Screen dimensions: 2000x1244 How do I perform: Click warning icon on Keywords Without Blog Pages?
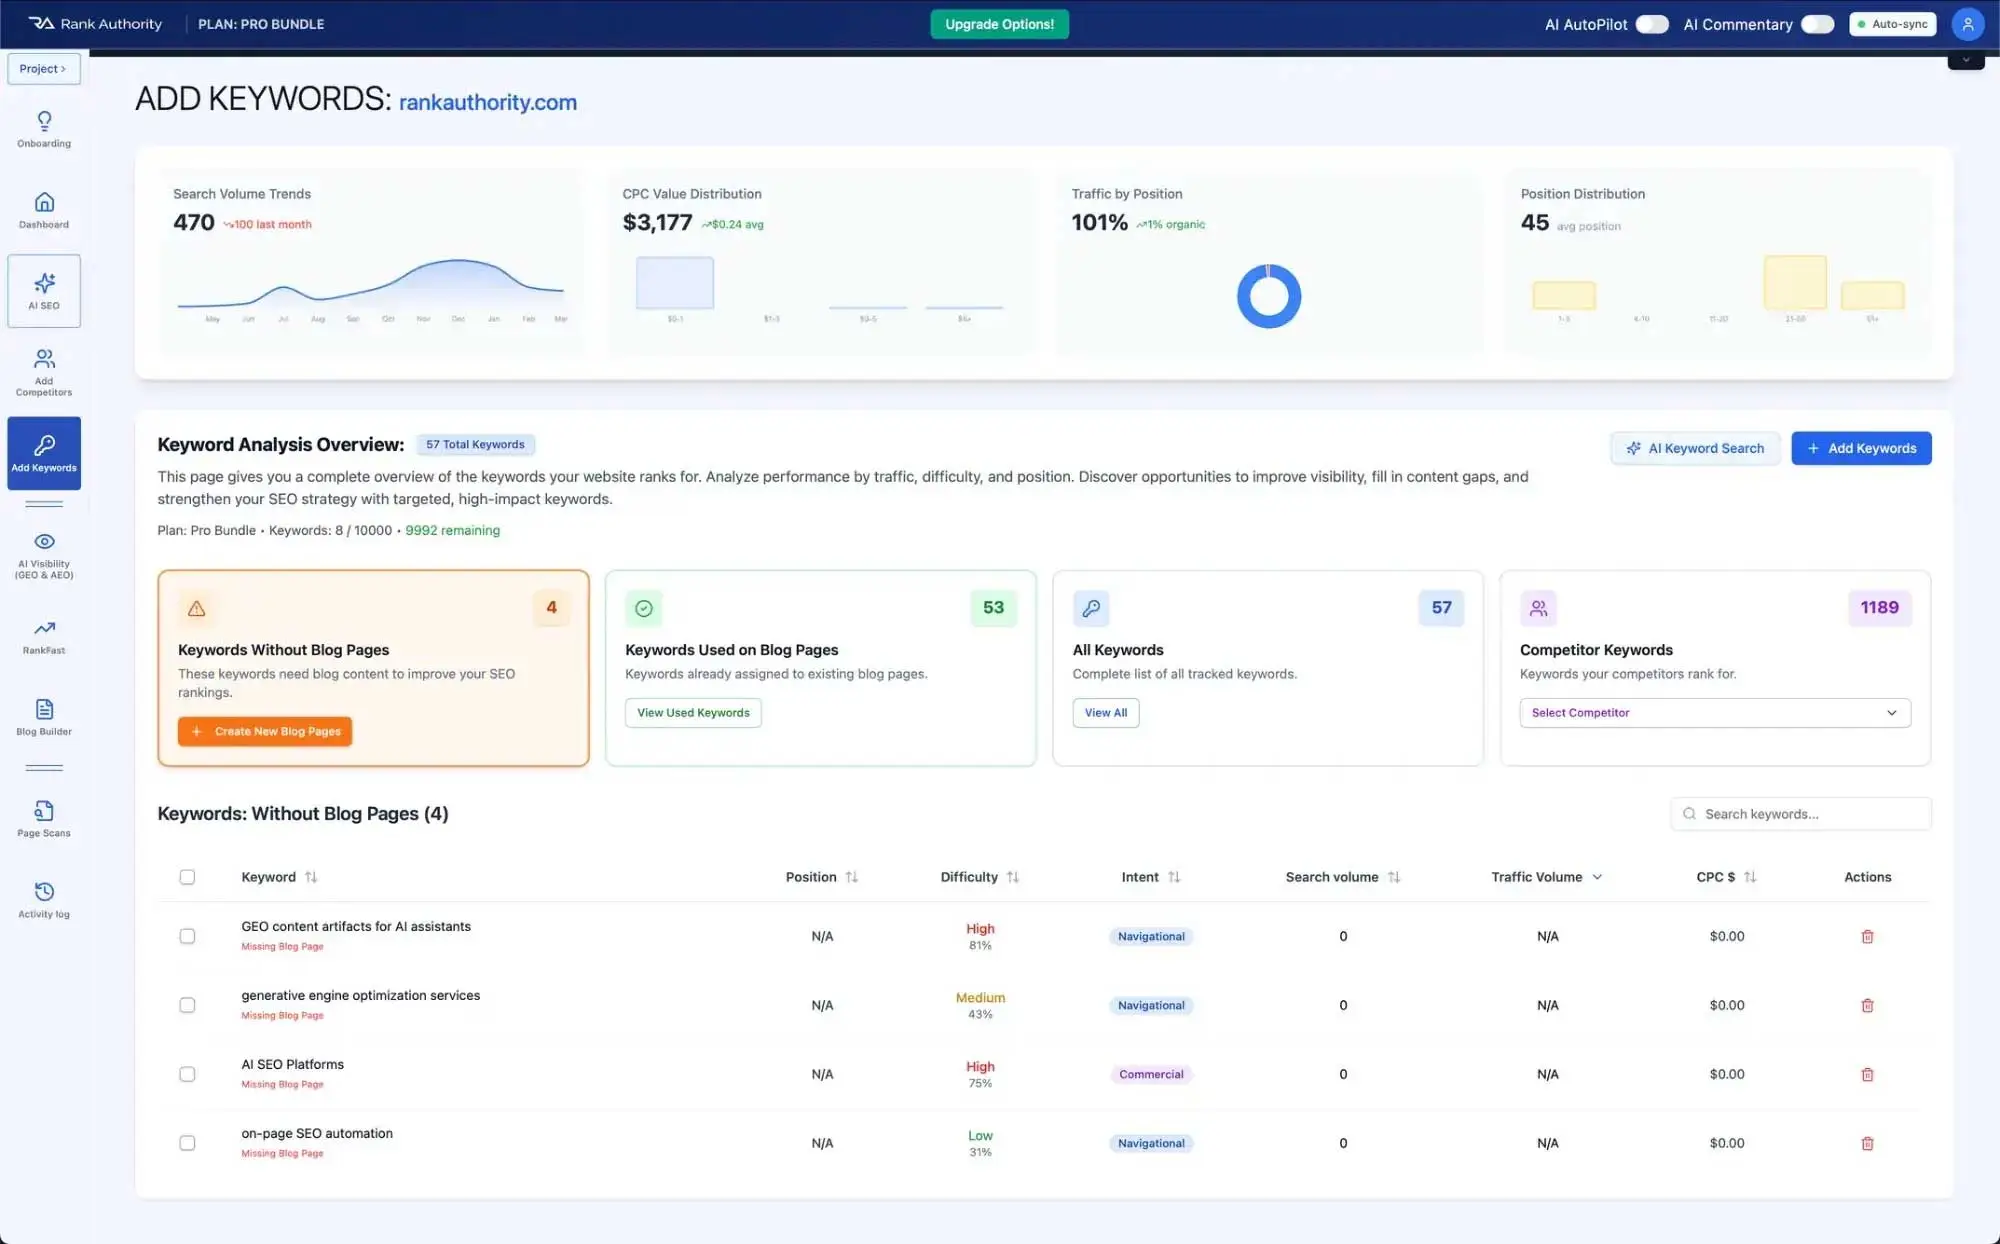[197, 608]
